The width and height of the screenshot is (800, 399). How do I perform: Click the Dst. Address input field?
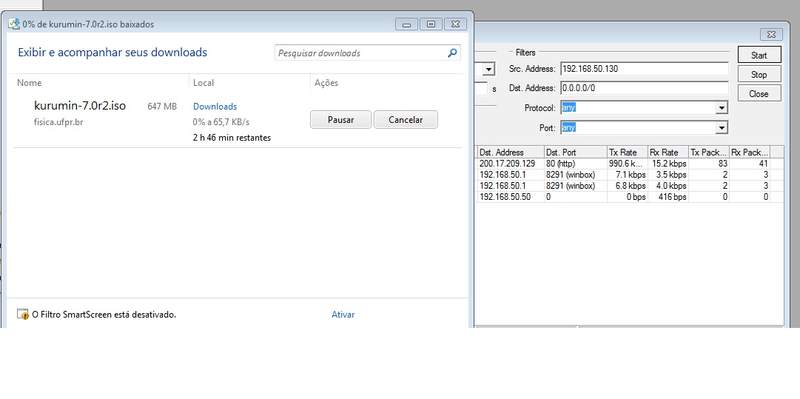point(644,88)
